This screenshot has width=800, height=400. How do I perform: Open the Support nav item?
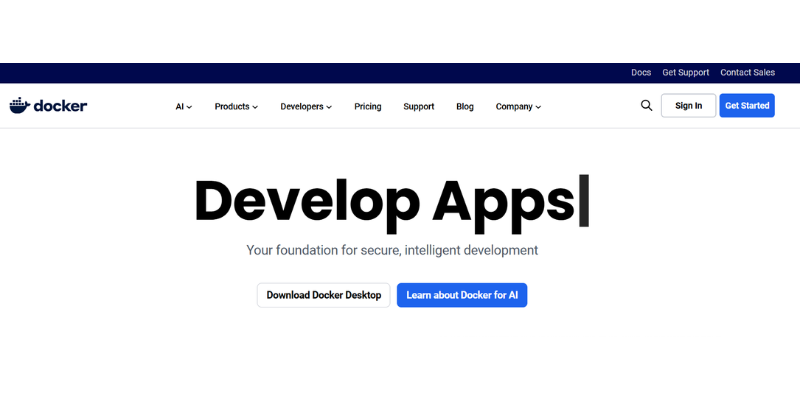pos(418,106)
